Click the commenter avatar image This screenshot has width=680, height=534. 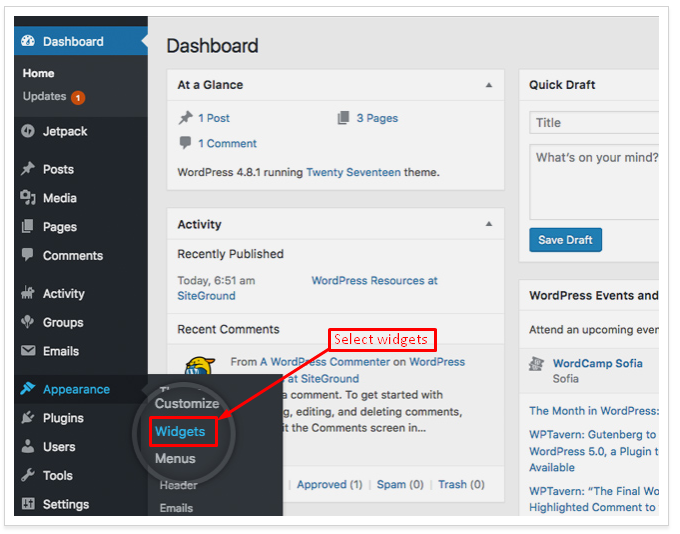point(200,366)
